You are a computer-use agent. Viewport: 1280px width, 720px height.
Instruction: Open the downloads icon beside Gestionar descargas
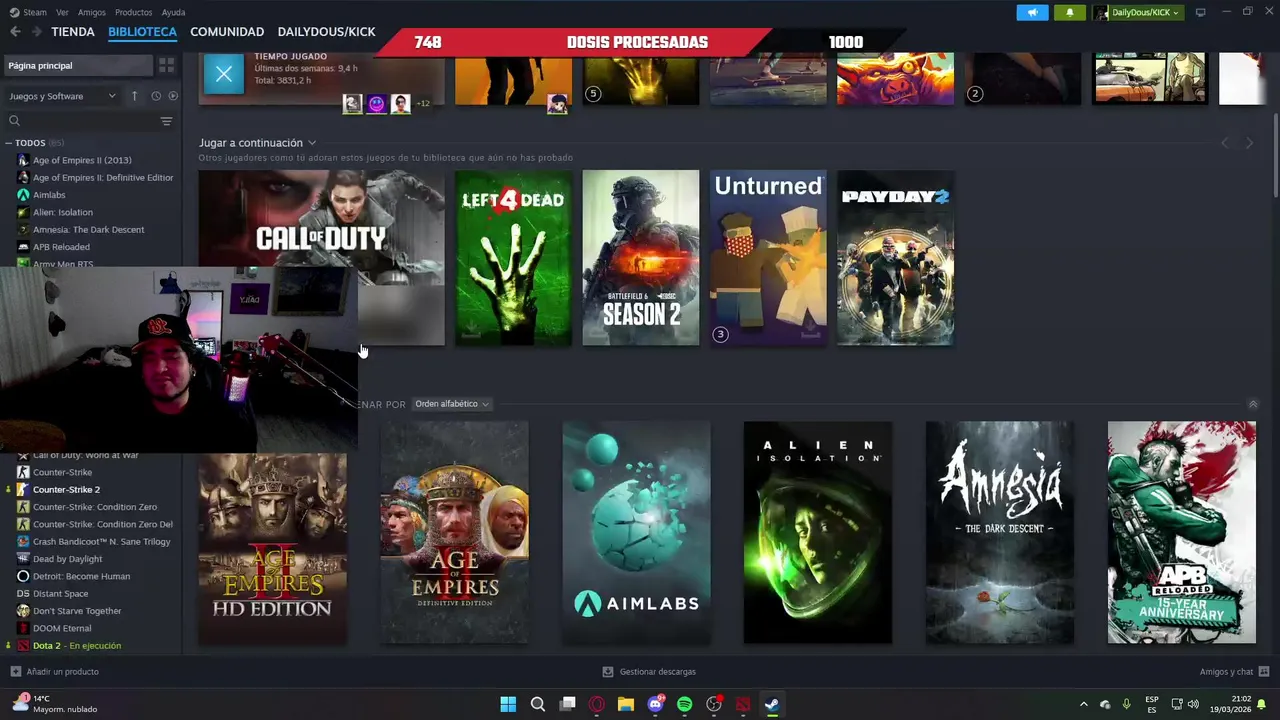608,672
